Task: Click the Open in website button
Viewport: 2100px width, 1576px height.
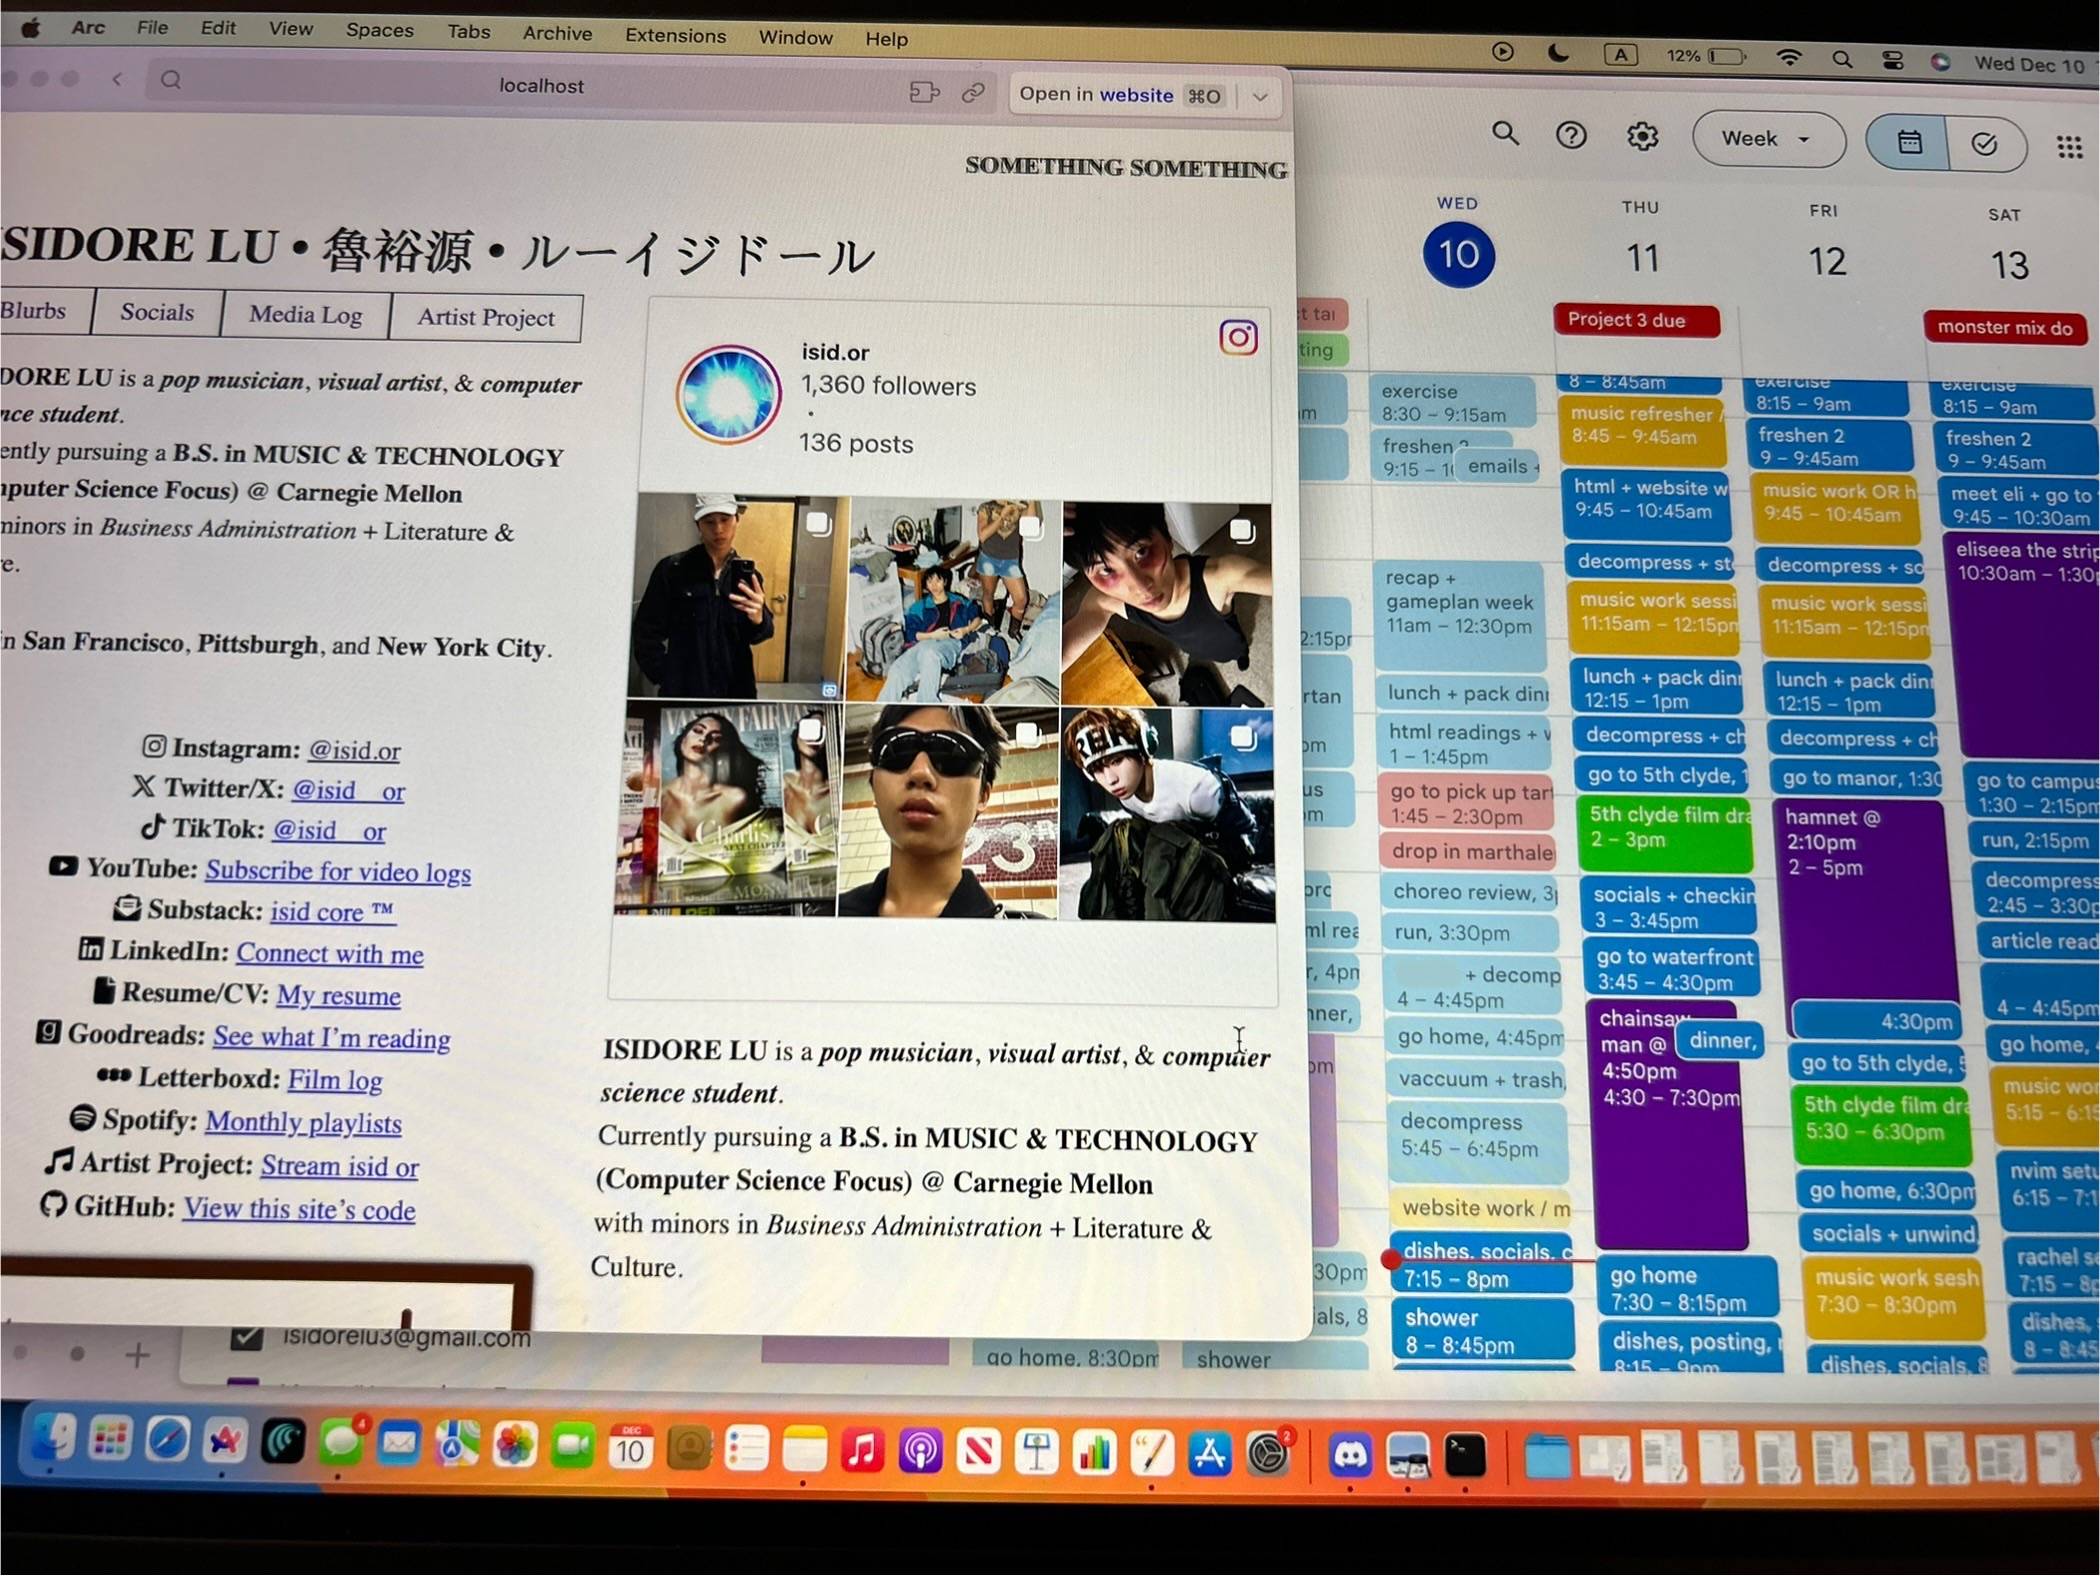Action: 1122,95
